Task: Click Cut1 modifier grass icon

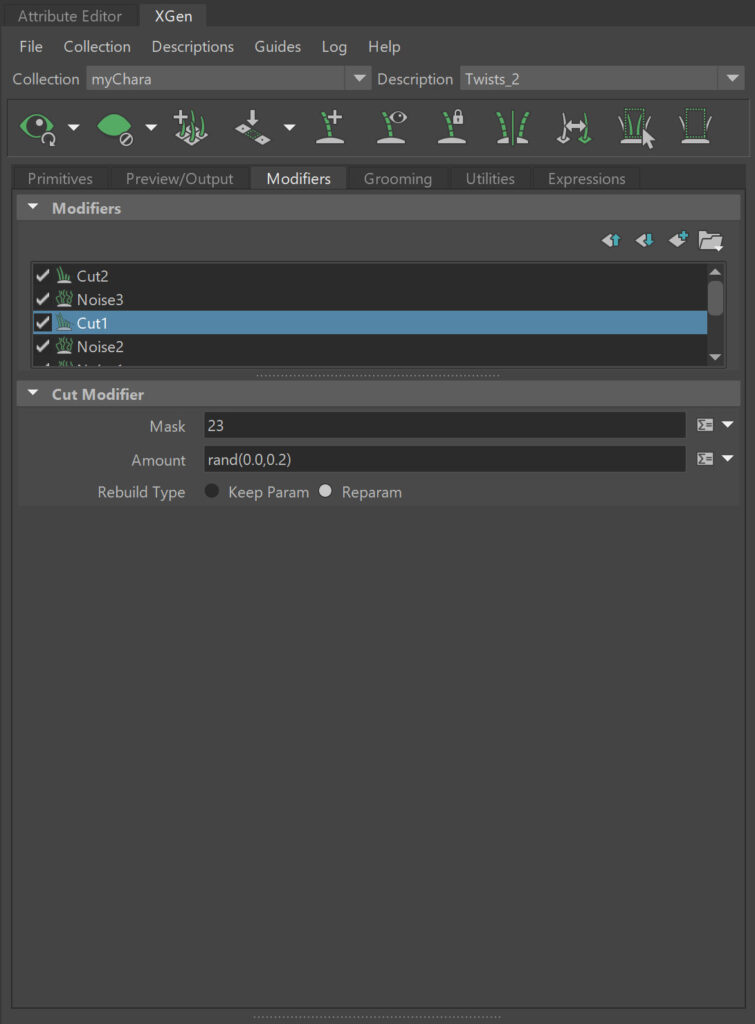Action: point(64,323)
